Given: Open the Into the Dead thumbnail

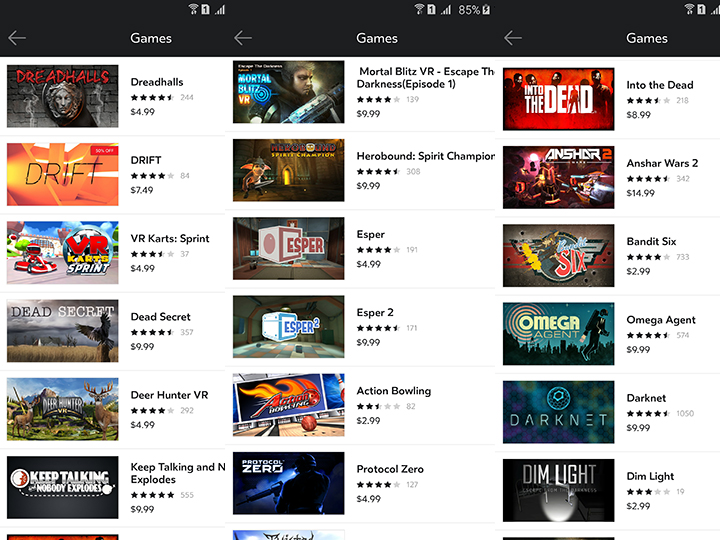Looking at the screenshot, I should [558, 99].
